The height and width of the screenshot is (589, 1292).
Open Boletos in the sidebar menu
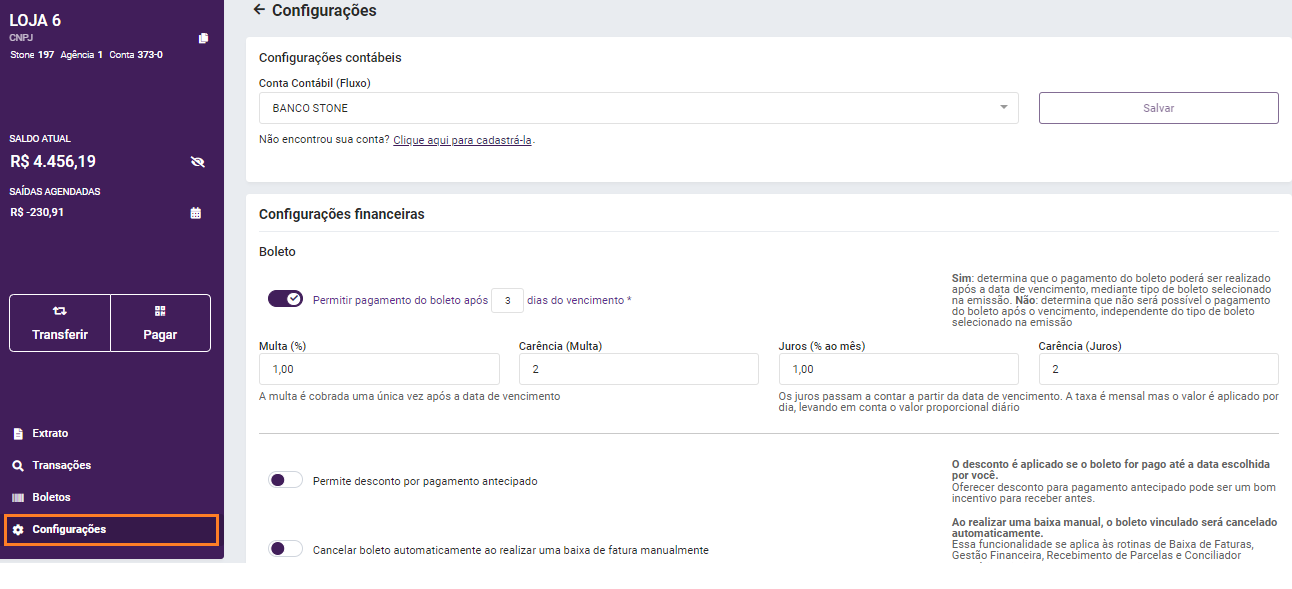point(51,498)
